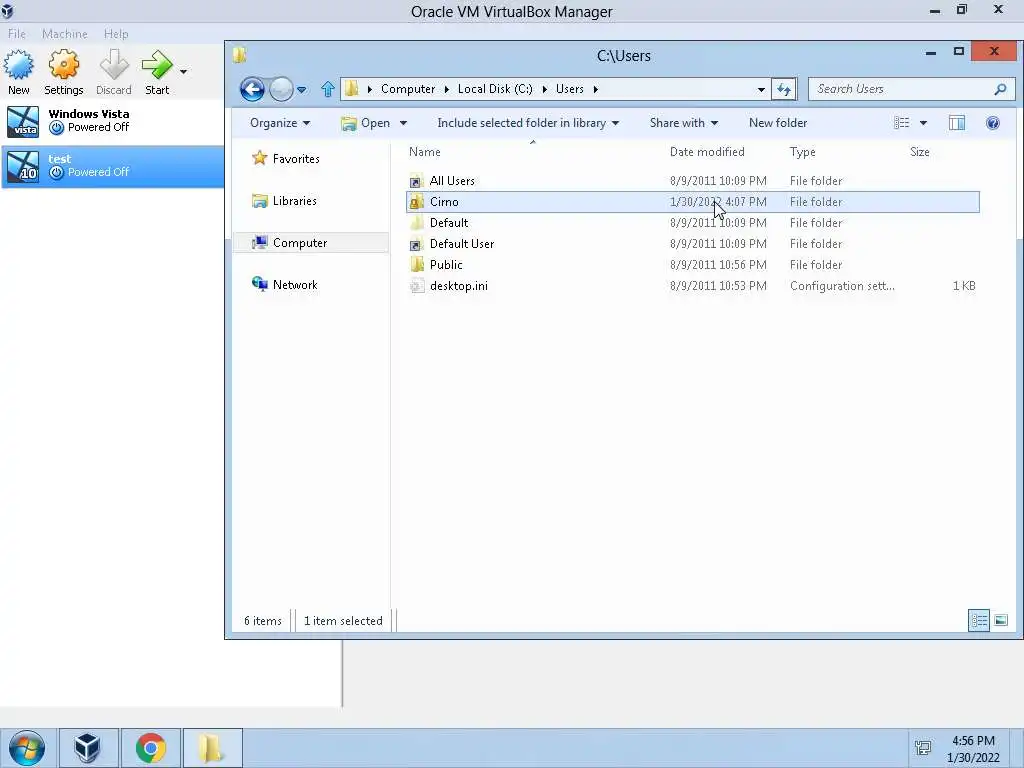
Task: Sort by Date modified column header
Action: pyautogui.click(x=707, y=152)
